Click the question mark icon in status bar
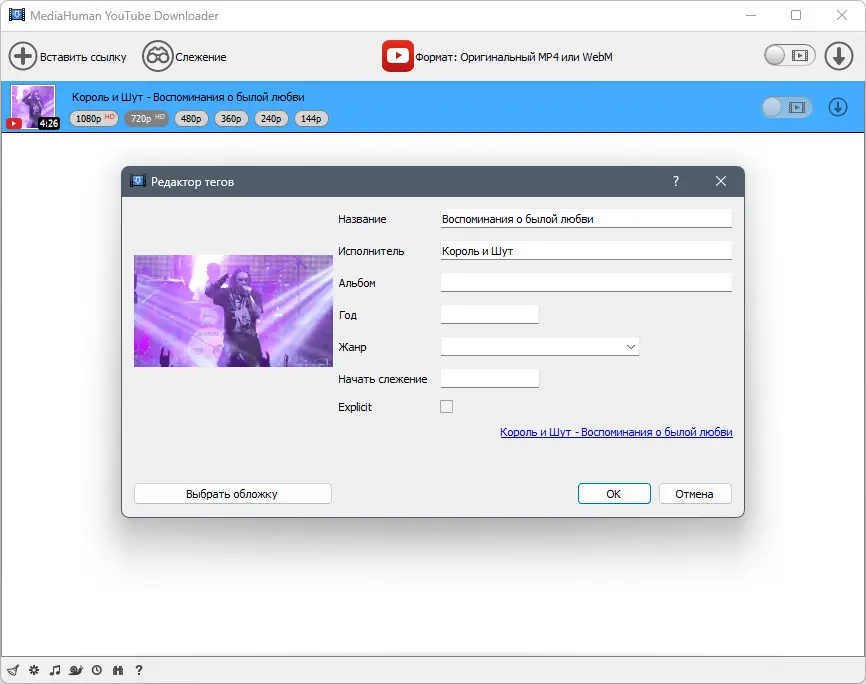The image size is (866, 684). [139, 670]
